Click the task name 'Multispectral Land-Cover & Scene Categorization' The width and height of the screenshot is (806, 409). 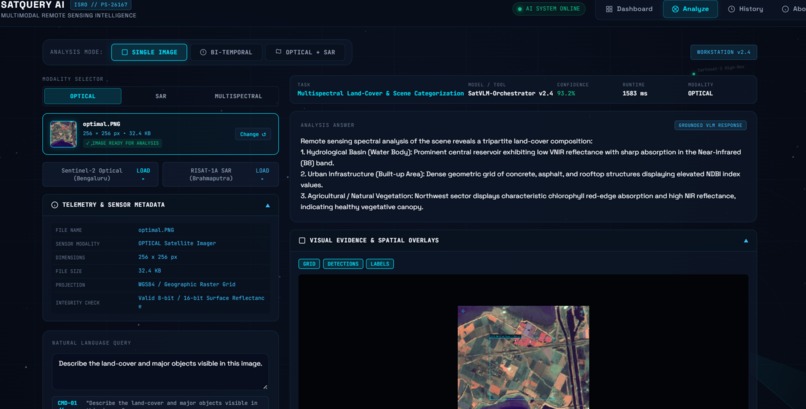[x=380, y=94]
